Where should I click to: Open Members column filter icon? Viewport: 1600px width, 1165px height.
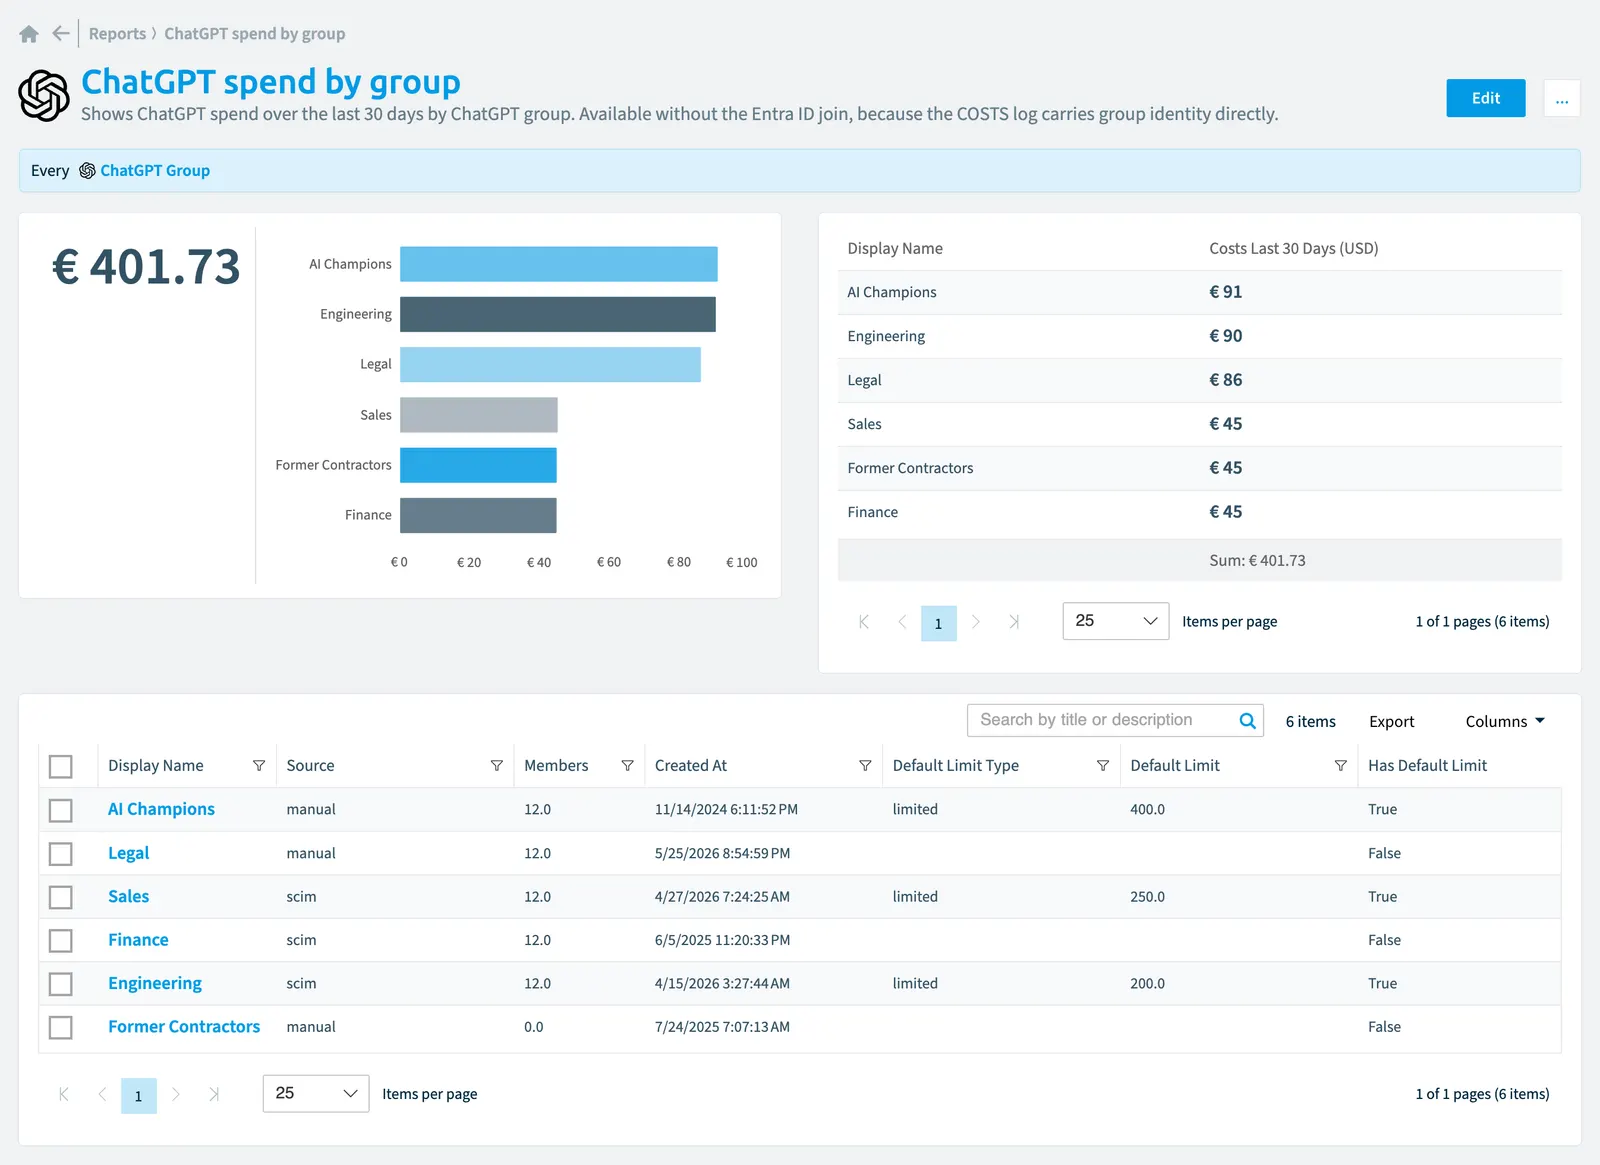[x=627, y=766]
